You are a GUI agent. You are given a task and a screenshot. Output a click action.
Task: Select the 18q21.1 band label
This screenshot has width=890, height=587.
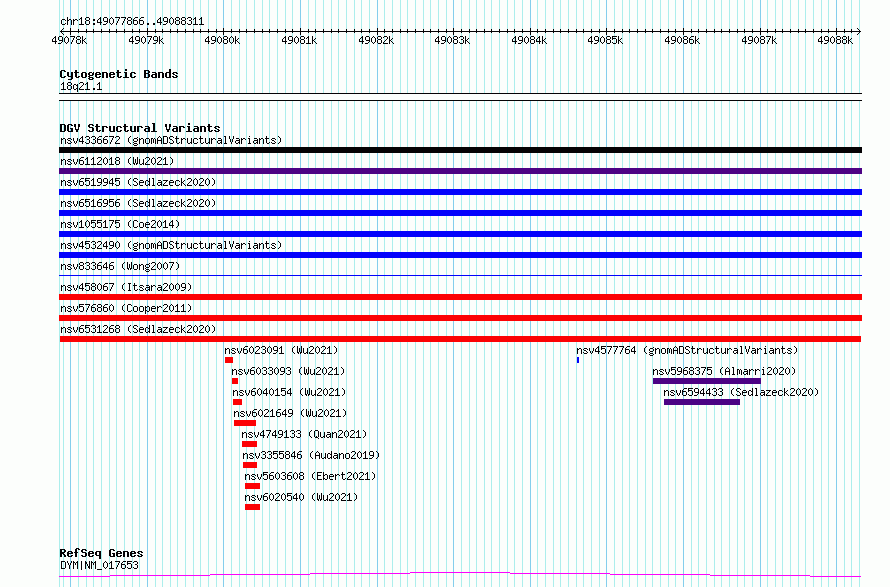tap(81, 87)
